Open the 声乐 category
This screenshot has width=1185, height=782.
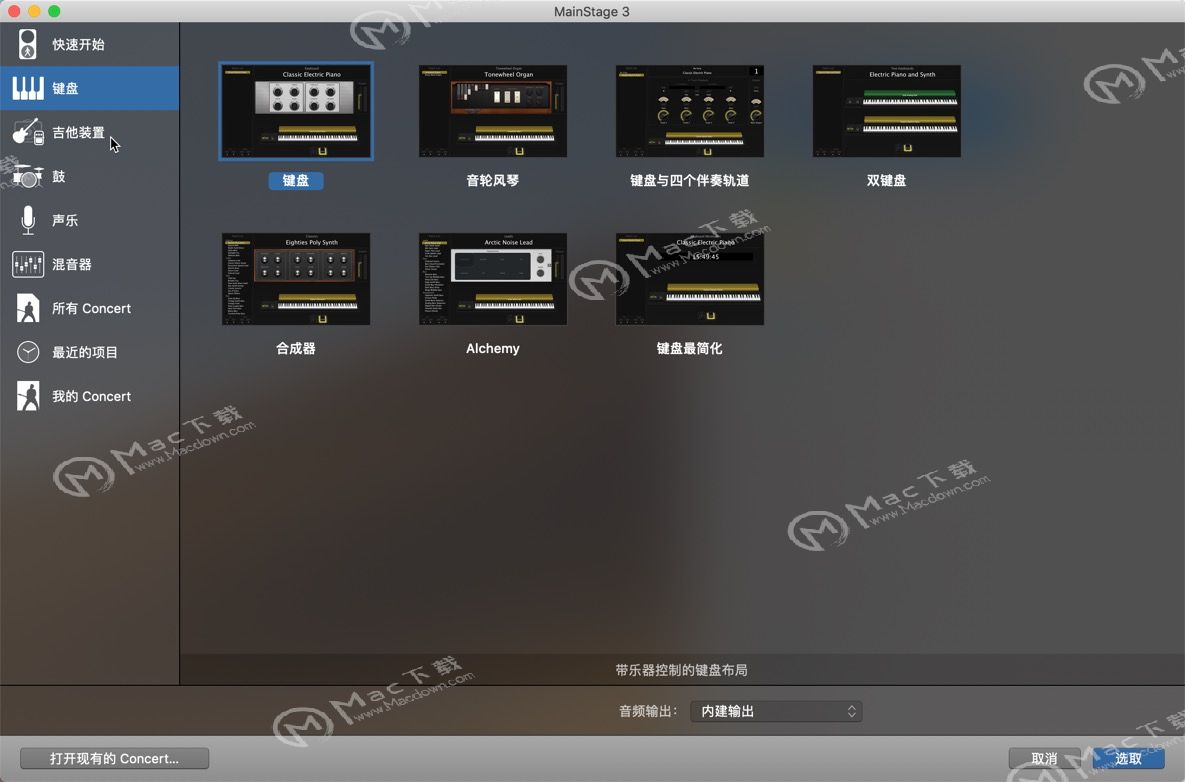click(89, 220)
